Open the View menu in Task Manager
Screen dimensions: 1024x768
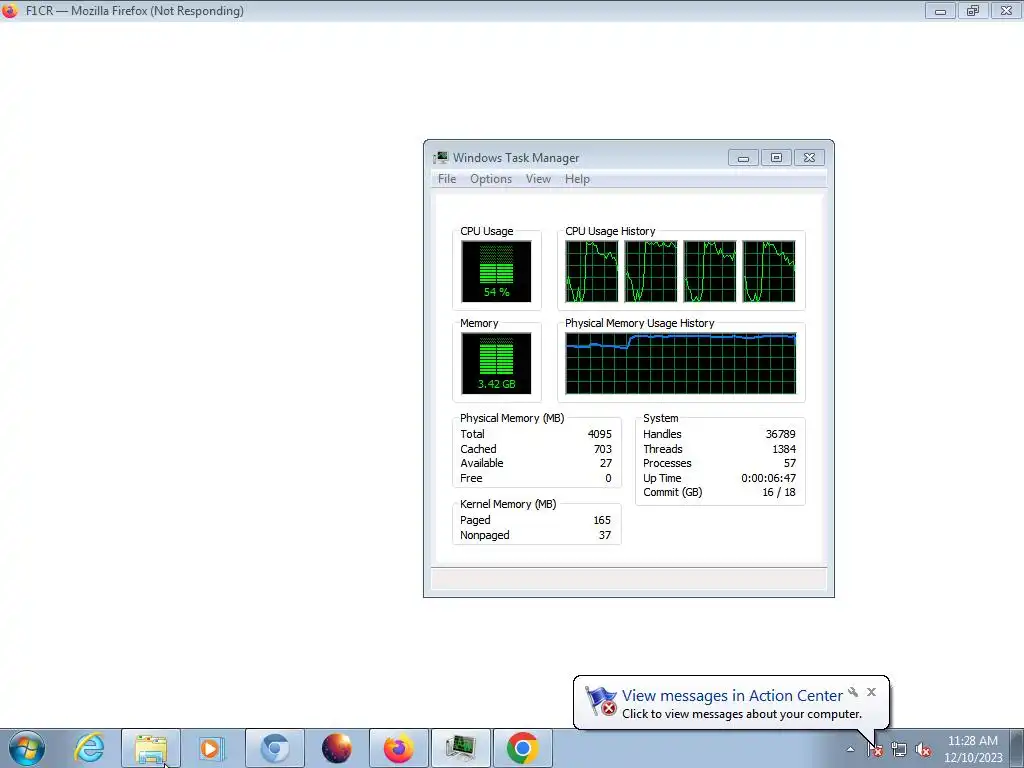[x=538, y=179]
